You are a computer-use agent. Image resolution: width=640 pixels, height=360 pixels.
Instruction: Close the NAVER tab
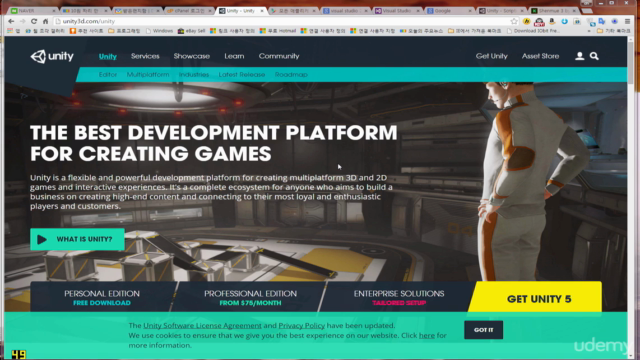[53, 11]
